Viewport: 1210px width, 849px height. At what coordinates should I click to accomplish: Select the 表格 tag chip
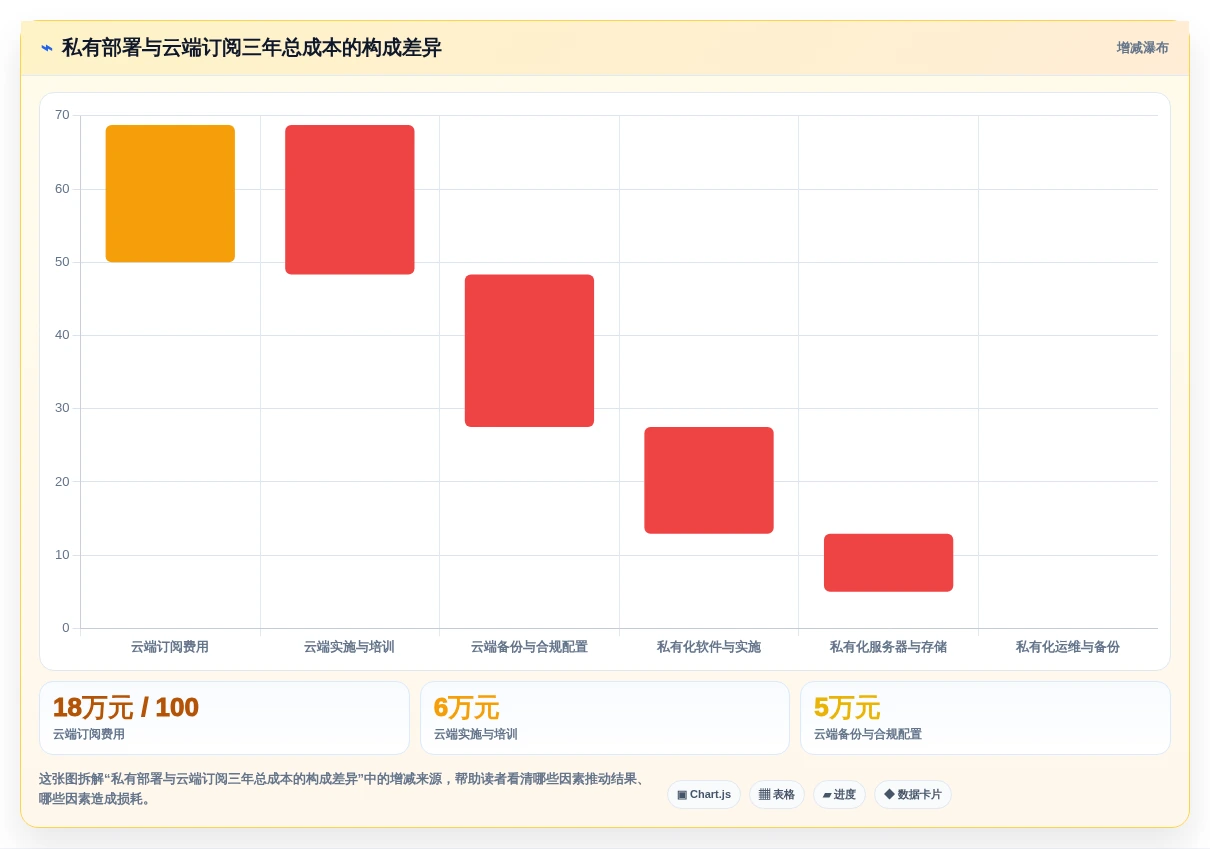tap(777, 795)
